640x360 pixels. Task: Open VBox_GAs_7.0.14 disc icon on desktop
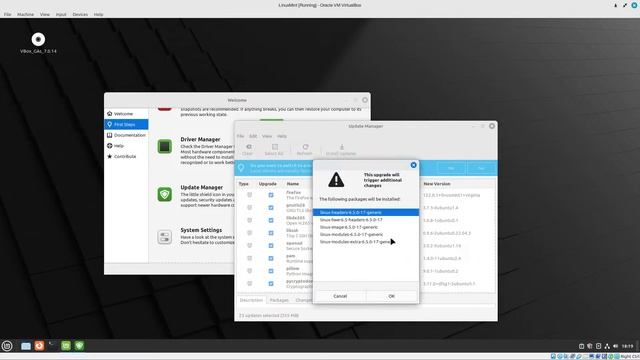(x=38, y=40)
